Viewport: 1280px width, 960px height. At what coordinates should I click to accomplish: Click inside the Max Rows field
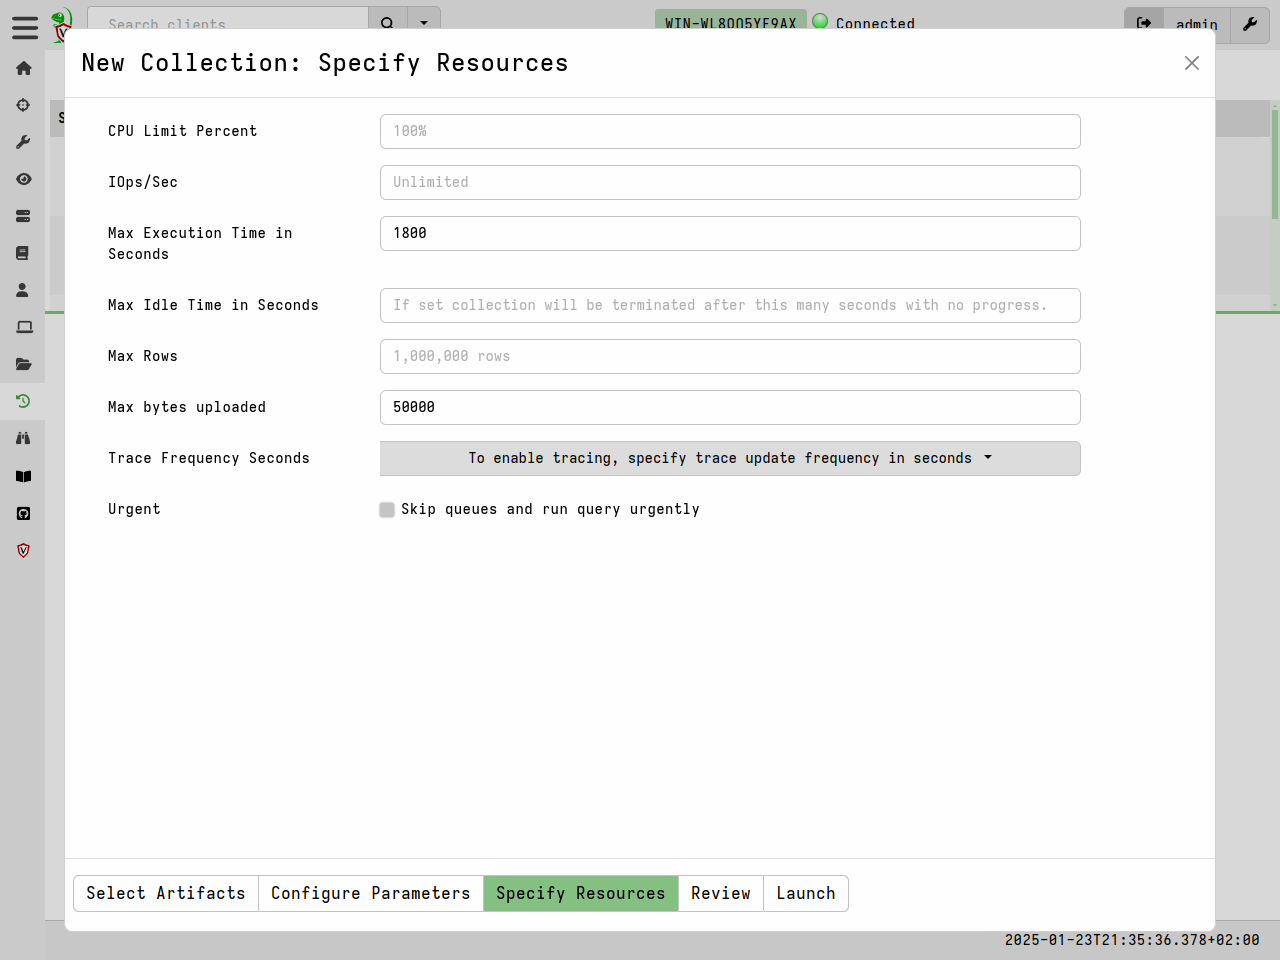pyautogui.click(x=729, y=356)
